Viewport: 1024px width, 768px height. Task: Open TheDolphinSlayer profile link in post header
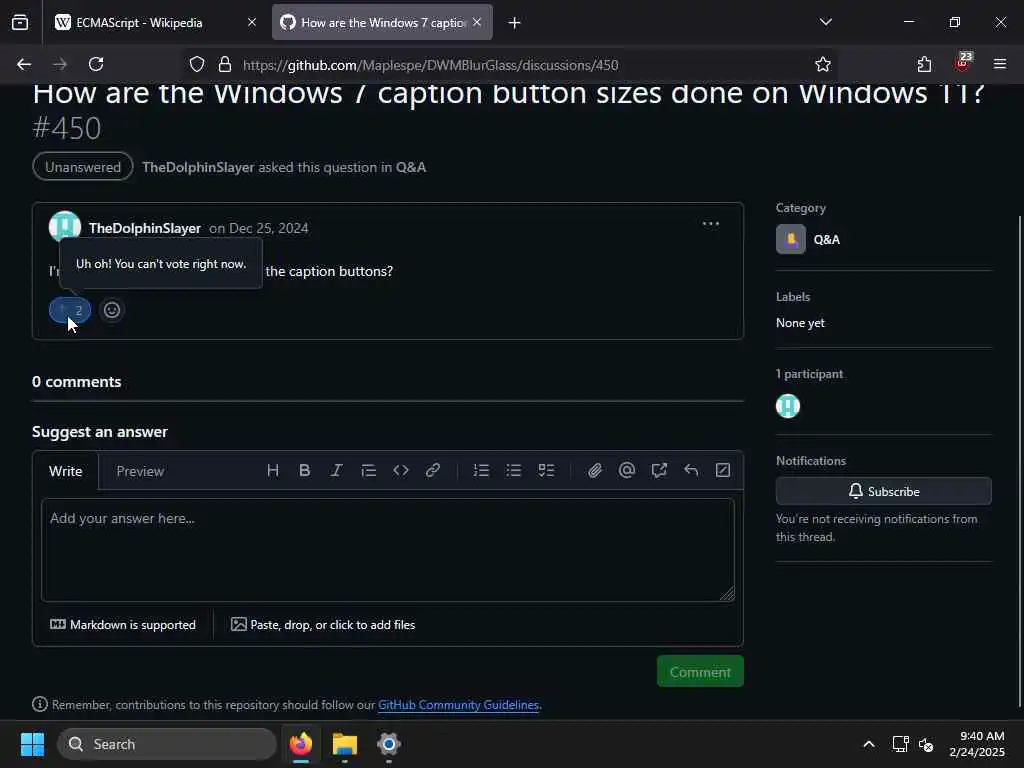(145, 228)
